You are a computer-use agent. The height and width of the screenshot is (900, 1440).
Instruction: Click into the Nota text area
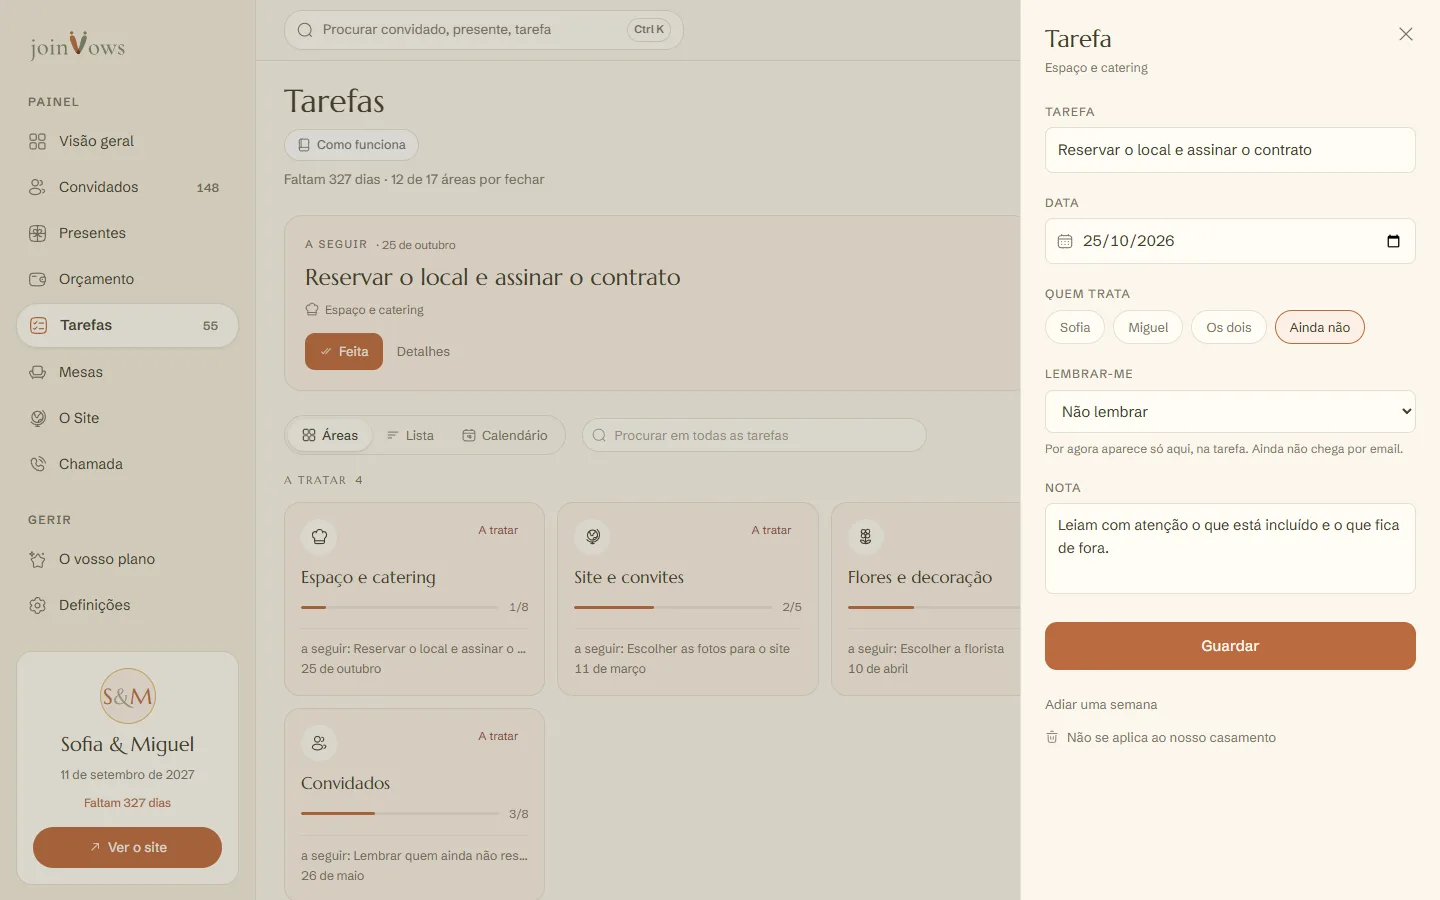(x=1230, y=548)
